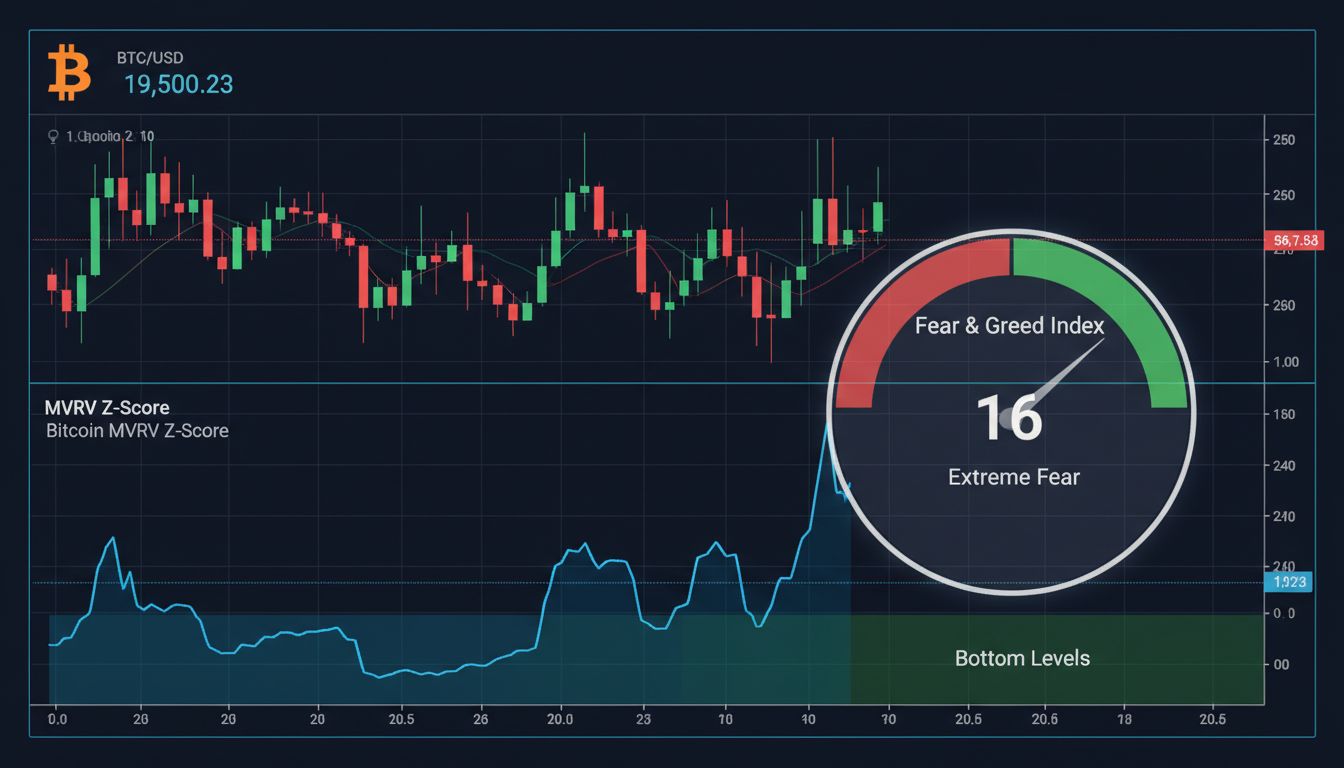Click the 18 tick on the time axis

(1124, 719)
